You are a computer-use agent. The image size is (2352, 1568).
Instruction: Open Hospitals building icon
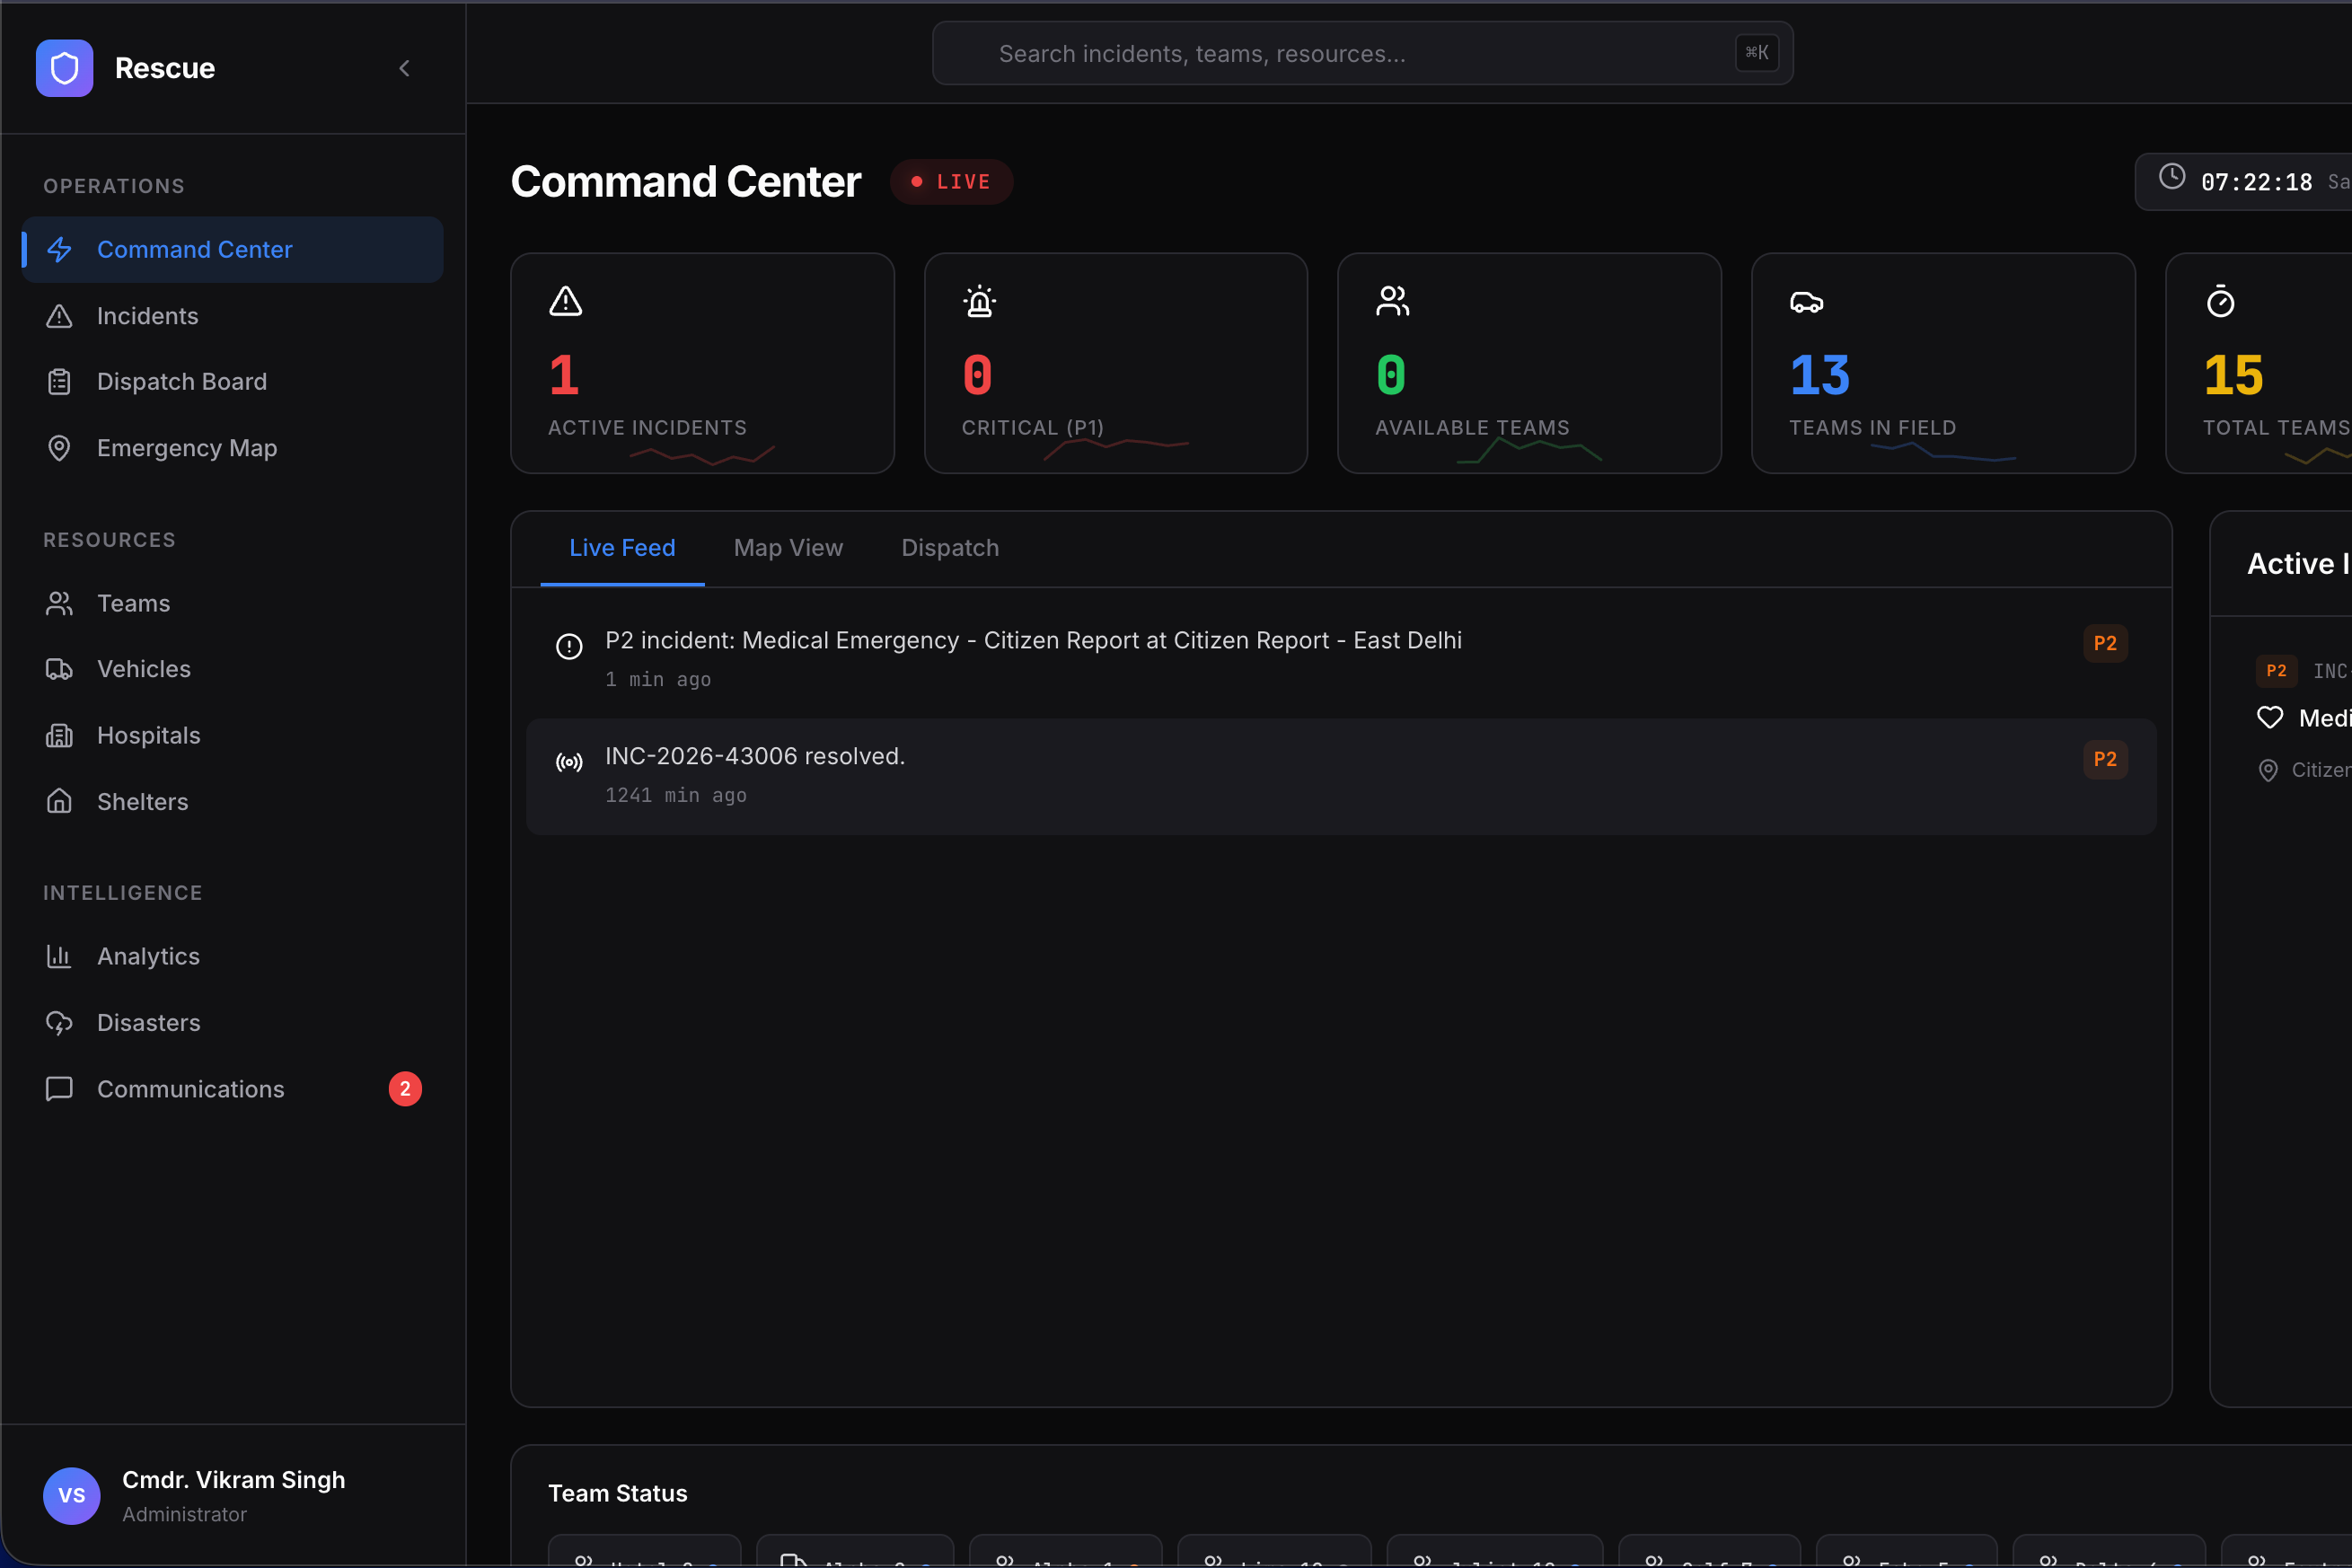pyautogui.click(x=59, y=735)
